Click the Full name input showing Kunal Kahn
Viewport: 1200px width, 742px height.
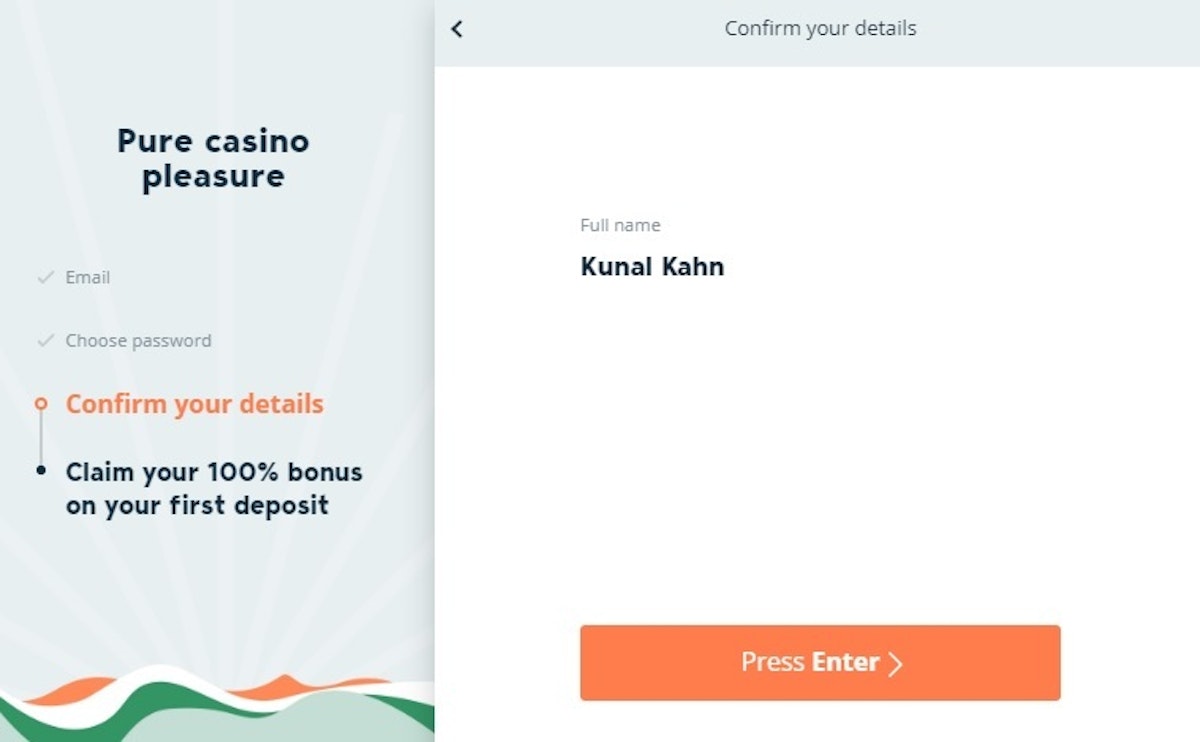pos(652,267)
